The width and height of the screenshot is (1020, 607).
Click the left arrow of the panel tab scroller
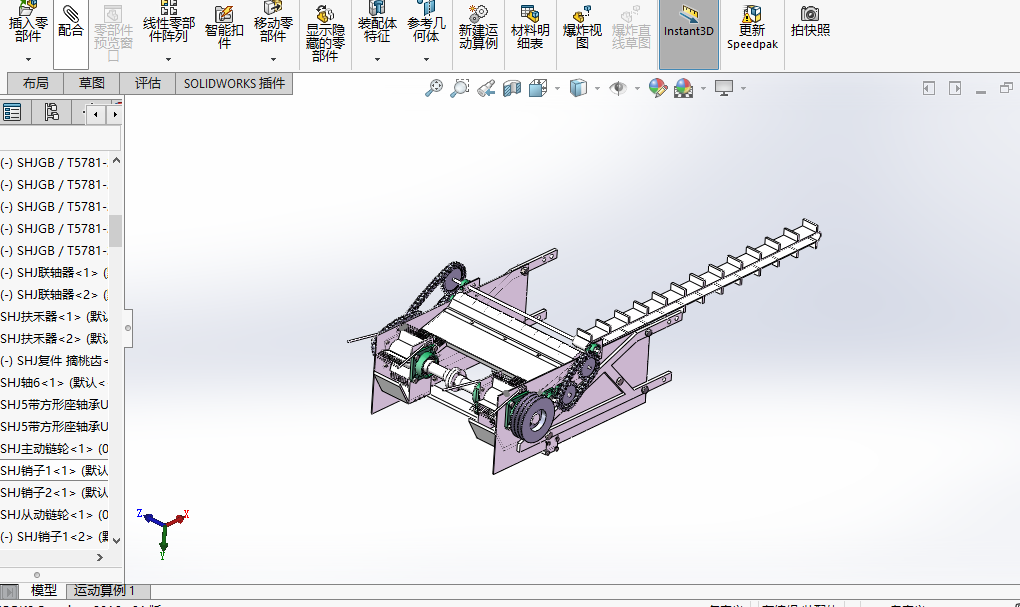(x=96, y=115)
